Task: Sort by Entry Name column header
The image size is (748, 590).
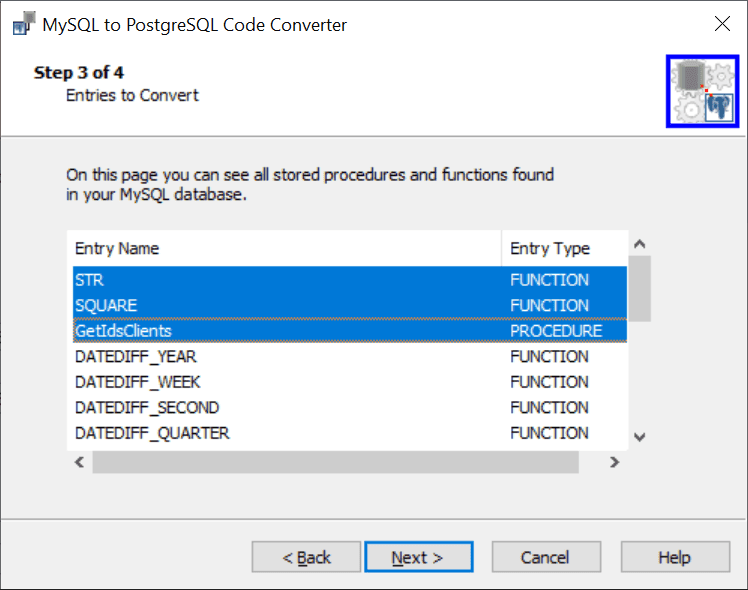Action: [284, 248]
